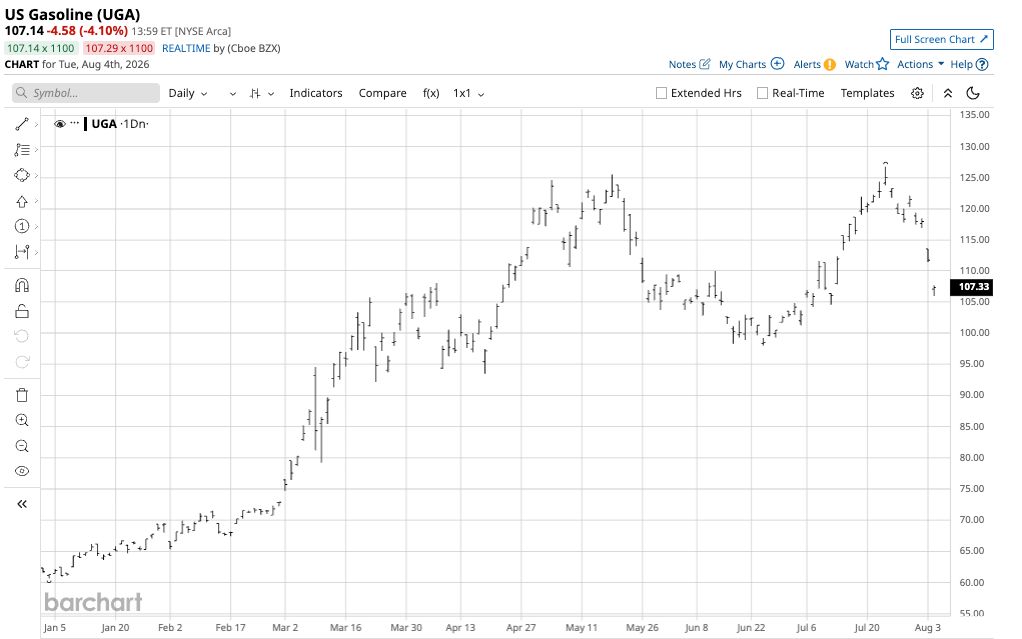
Task: Expand the Fibonacci tool submenu arrow
Action: click(36, 150)
